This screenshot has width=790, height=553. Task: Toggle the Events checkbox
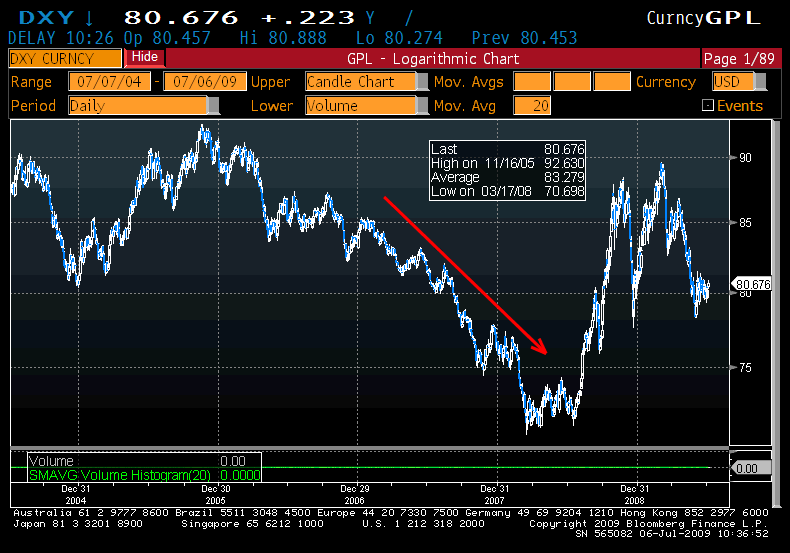(x=708, y=105)
